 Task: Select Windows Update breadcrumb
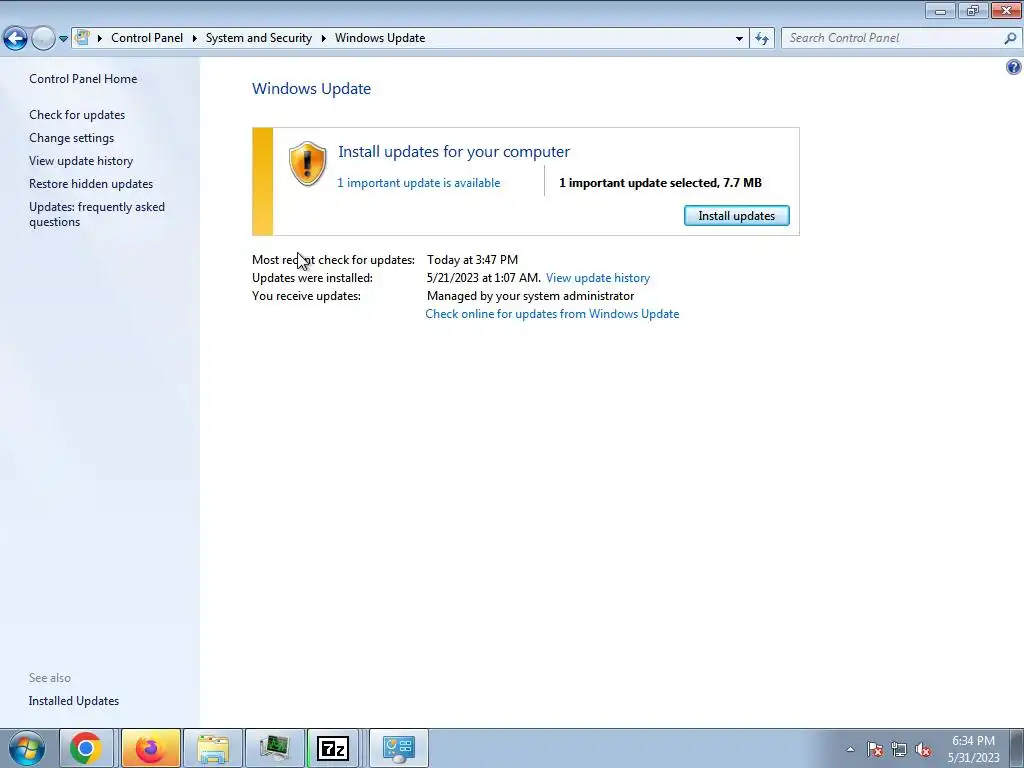[380, 38]
